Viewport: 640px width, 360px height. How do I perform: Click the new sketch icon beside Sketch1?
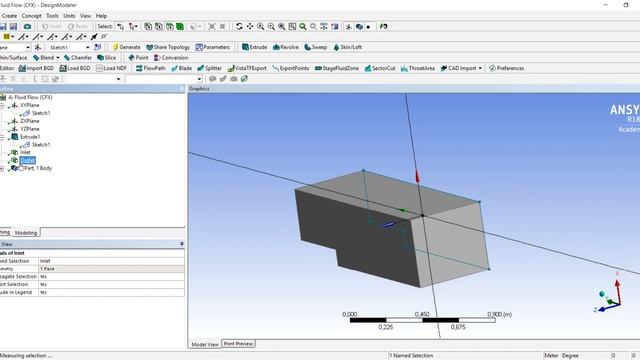[x=97, y=47]
